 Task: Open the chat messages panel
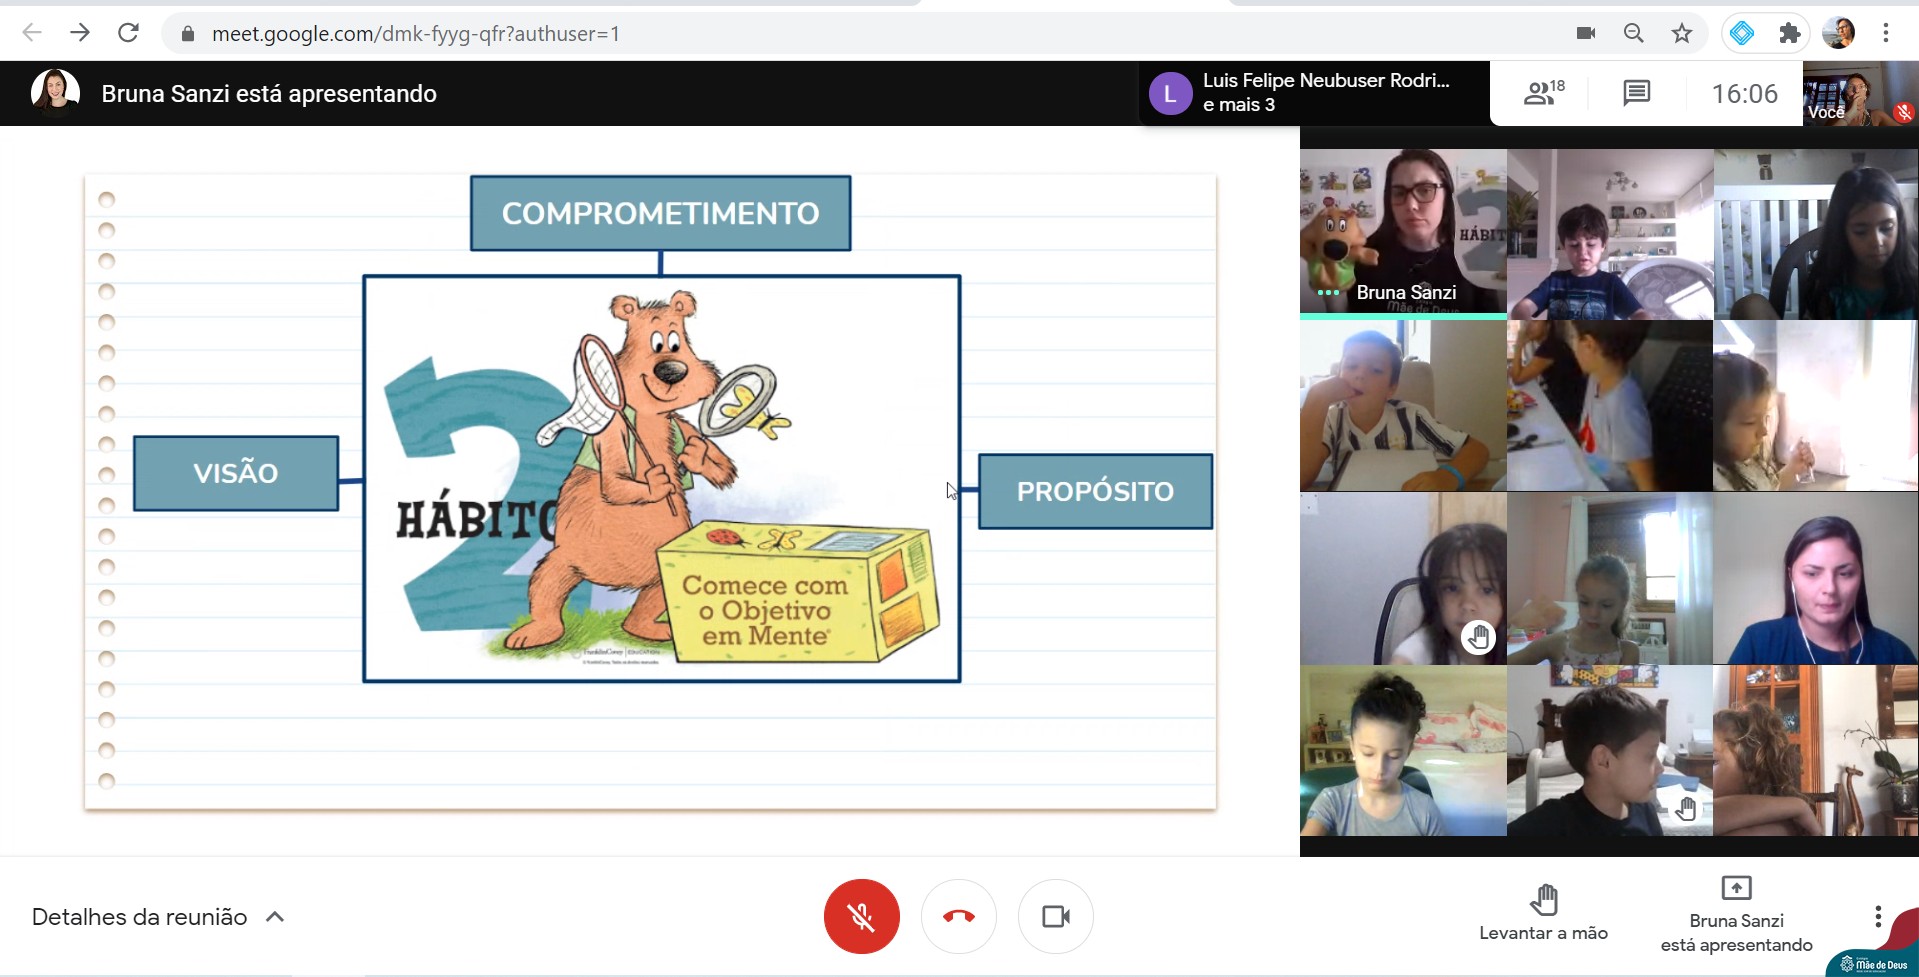tap(1636, 93)
